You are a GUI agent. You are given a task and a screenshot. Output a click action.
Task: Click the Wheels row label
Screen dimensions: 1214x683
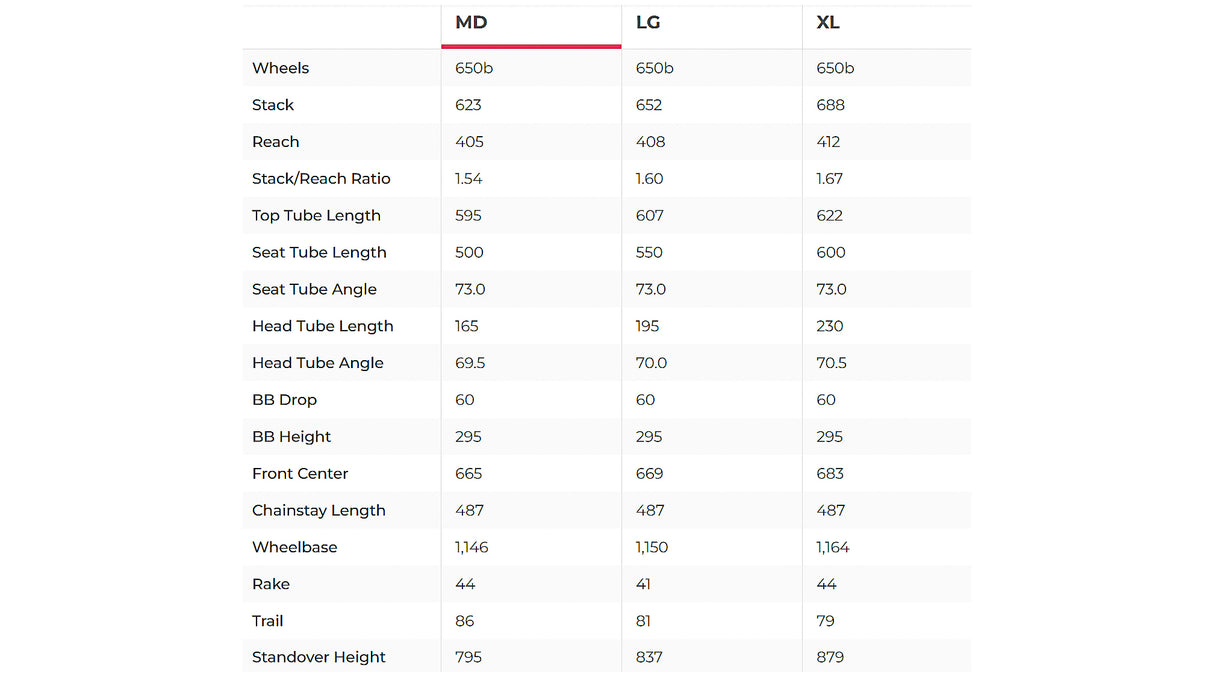281,68
